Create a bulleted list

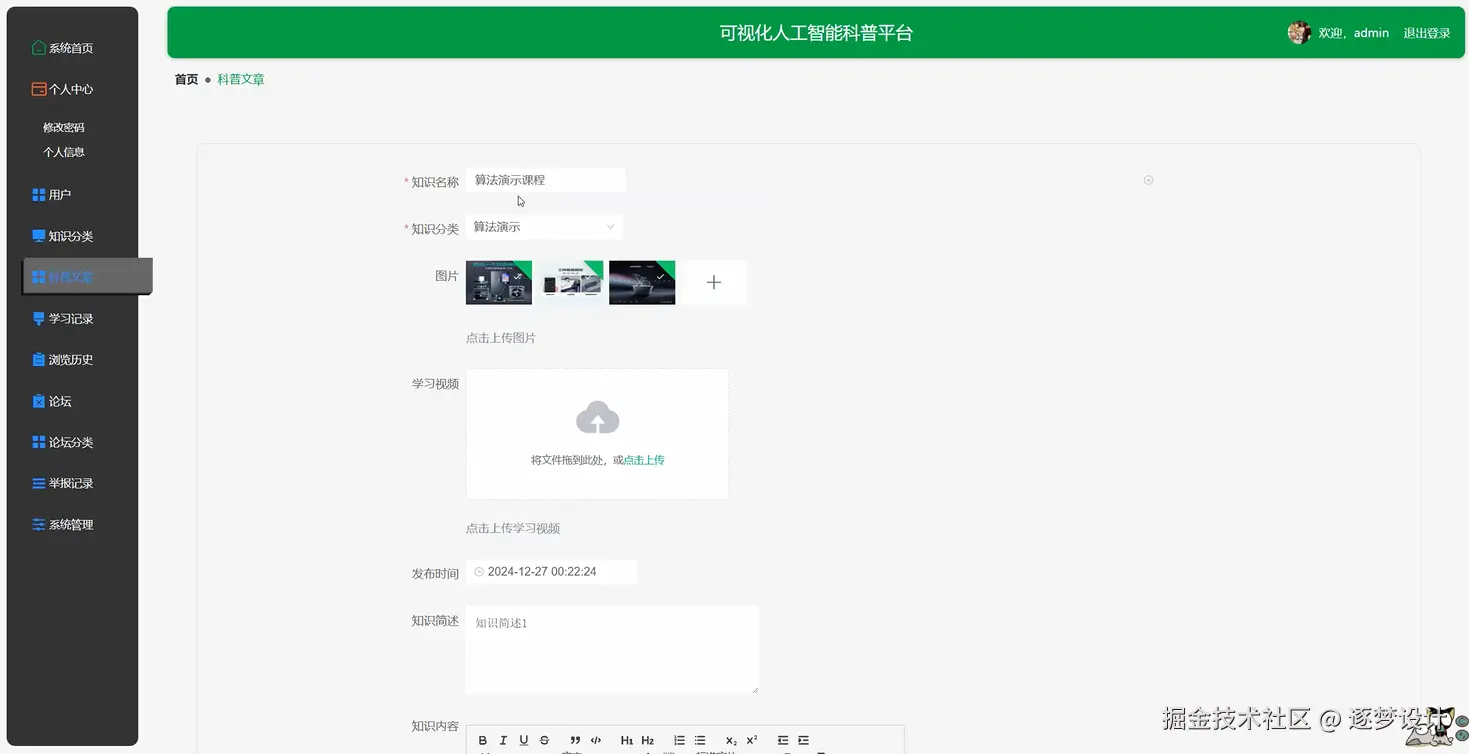[x=700, y=740]
